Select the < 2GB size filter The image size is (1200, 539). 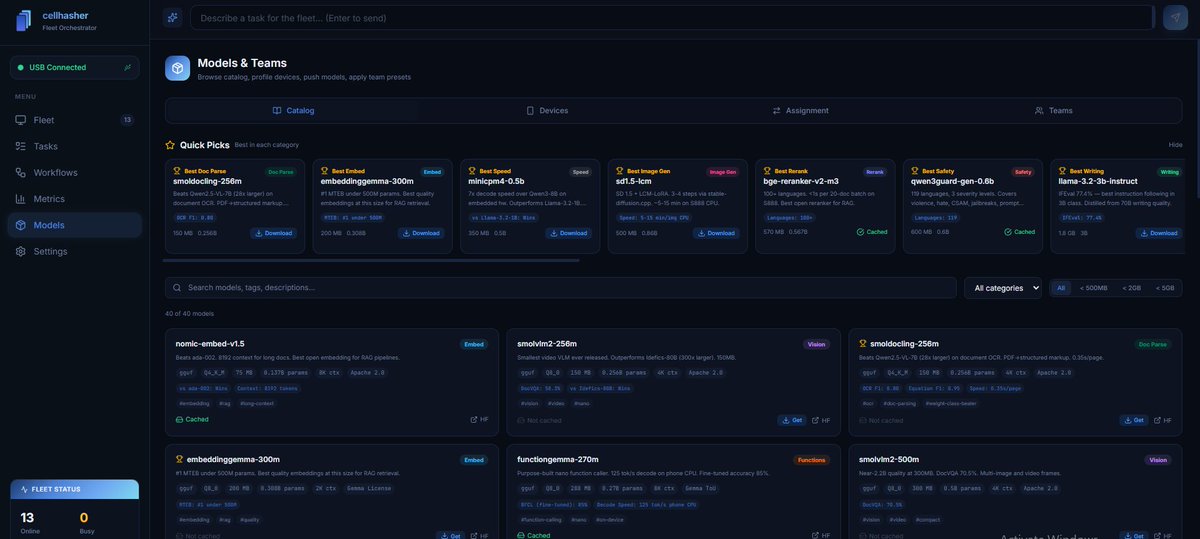[1132, 288]
